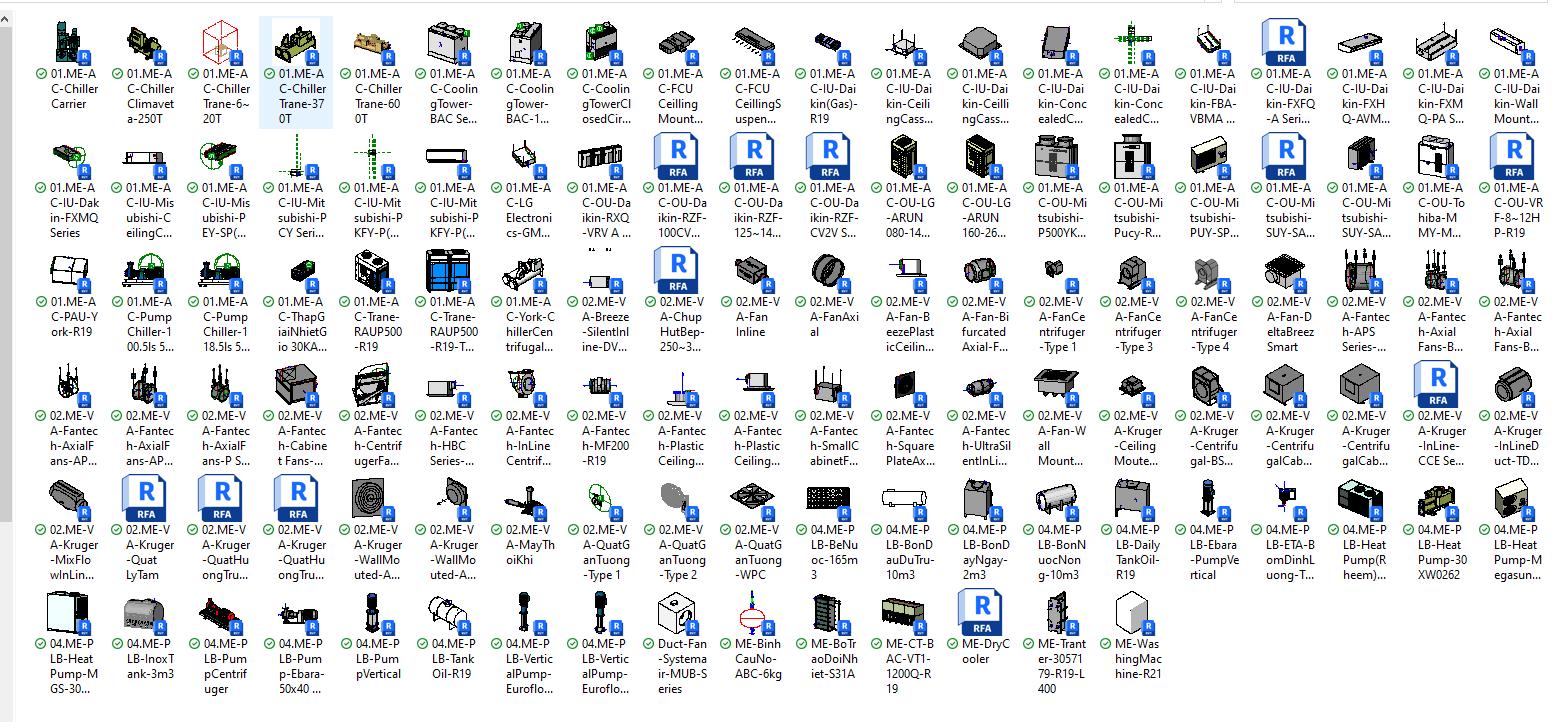Click the LG Electronics-GM family file
The height and width of the screenshot is (722, 1552).
point(524,158)
